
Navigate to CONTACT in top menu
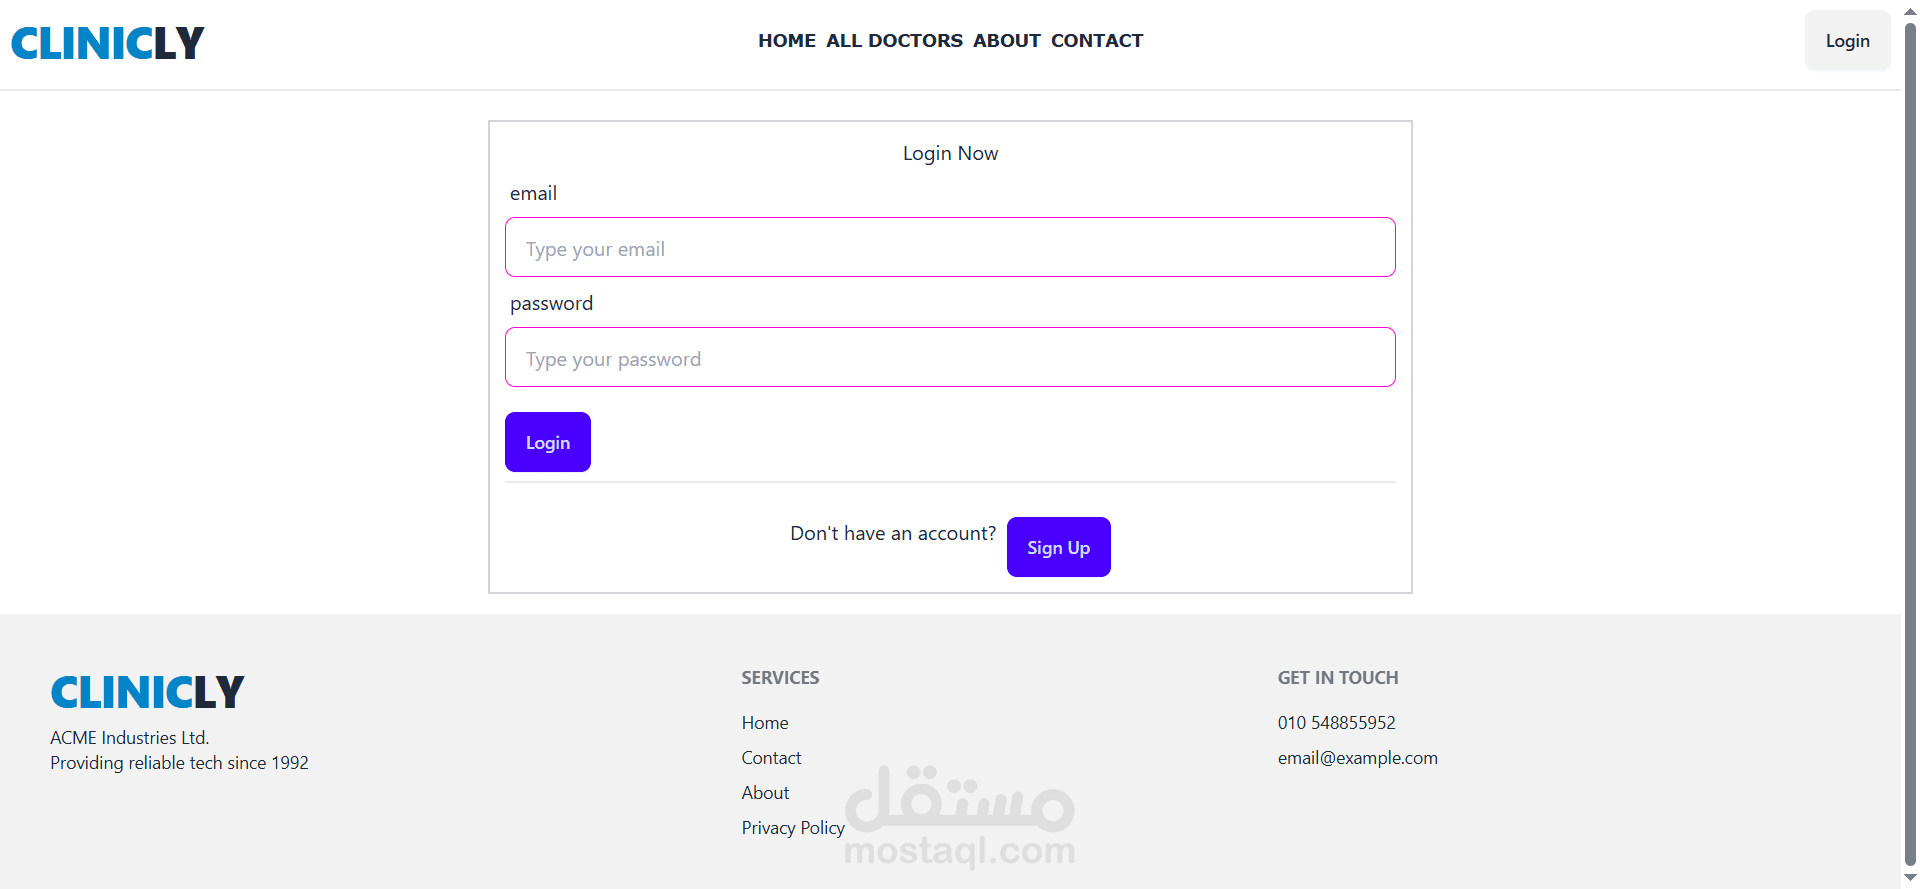click(x=1096, y=41)
